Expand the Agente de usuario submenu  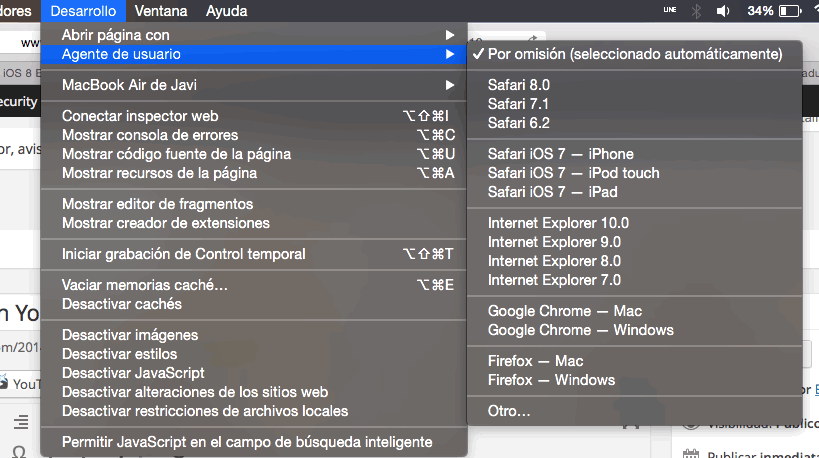coord(254,54)
